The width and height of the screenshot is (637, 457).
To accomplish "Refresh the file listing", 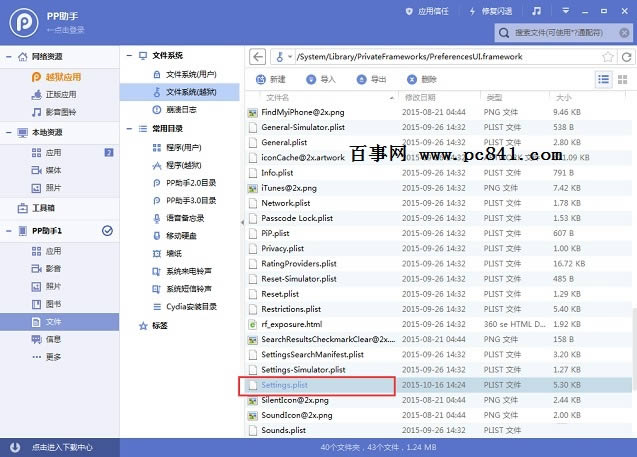I will click(626, 57).
